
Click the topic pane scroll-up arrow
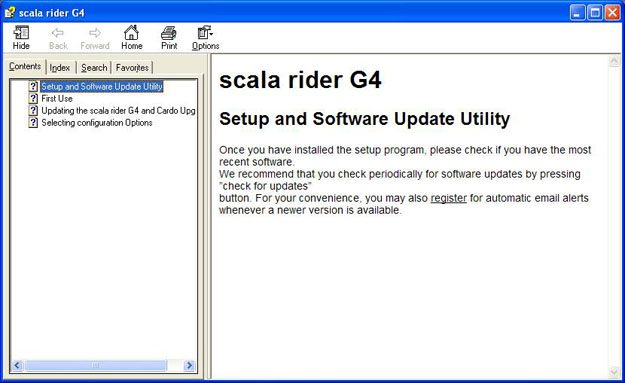click(x=614, y=61)
